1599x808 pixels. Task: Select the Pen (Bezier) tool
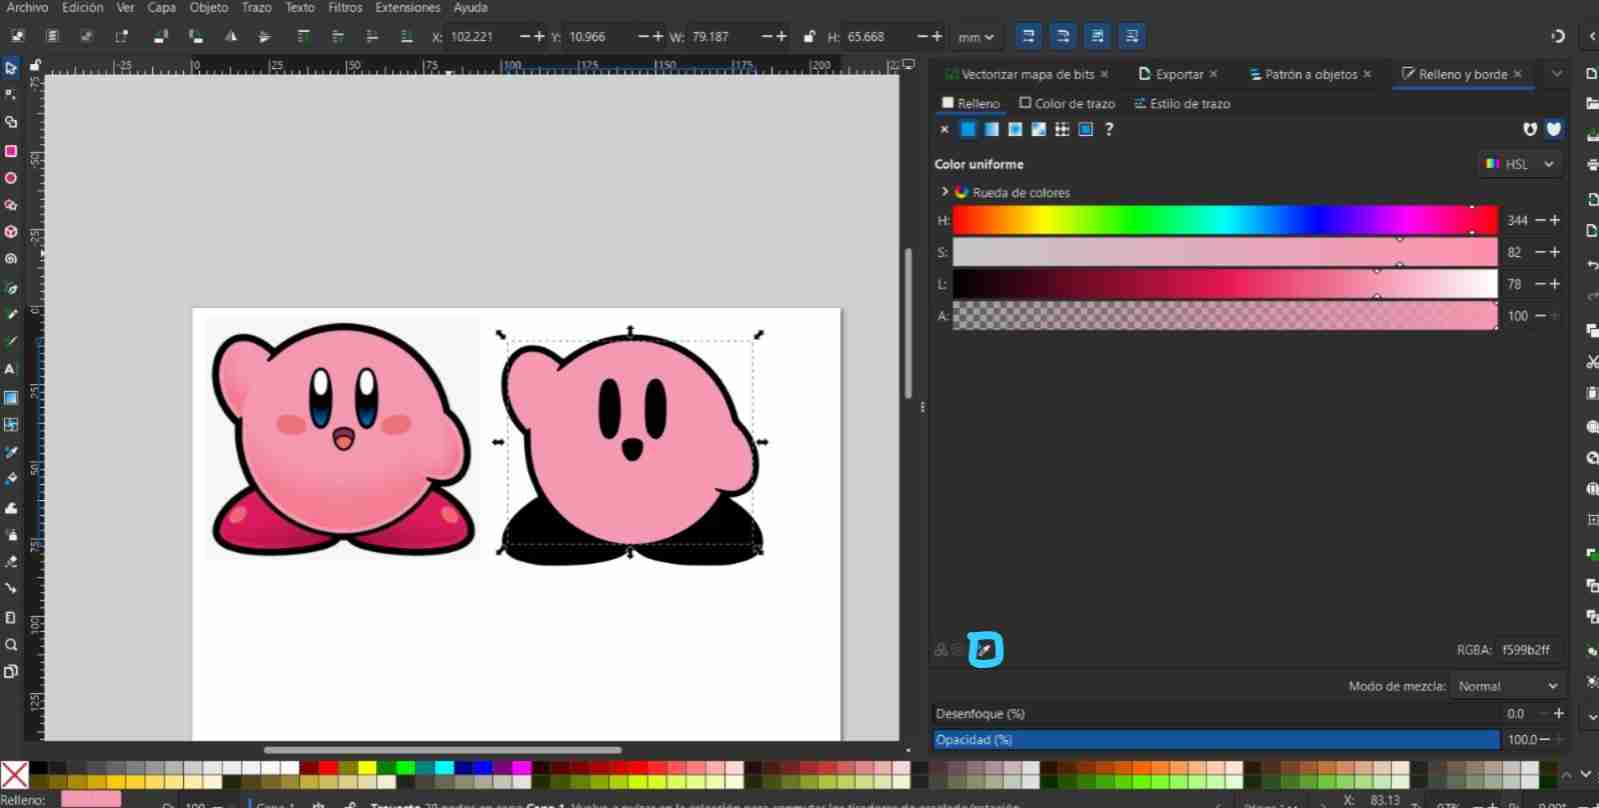(11, 288)
